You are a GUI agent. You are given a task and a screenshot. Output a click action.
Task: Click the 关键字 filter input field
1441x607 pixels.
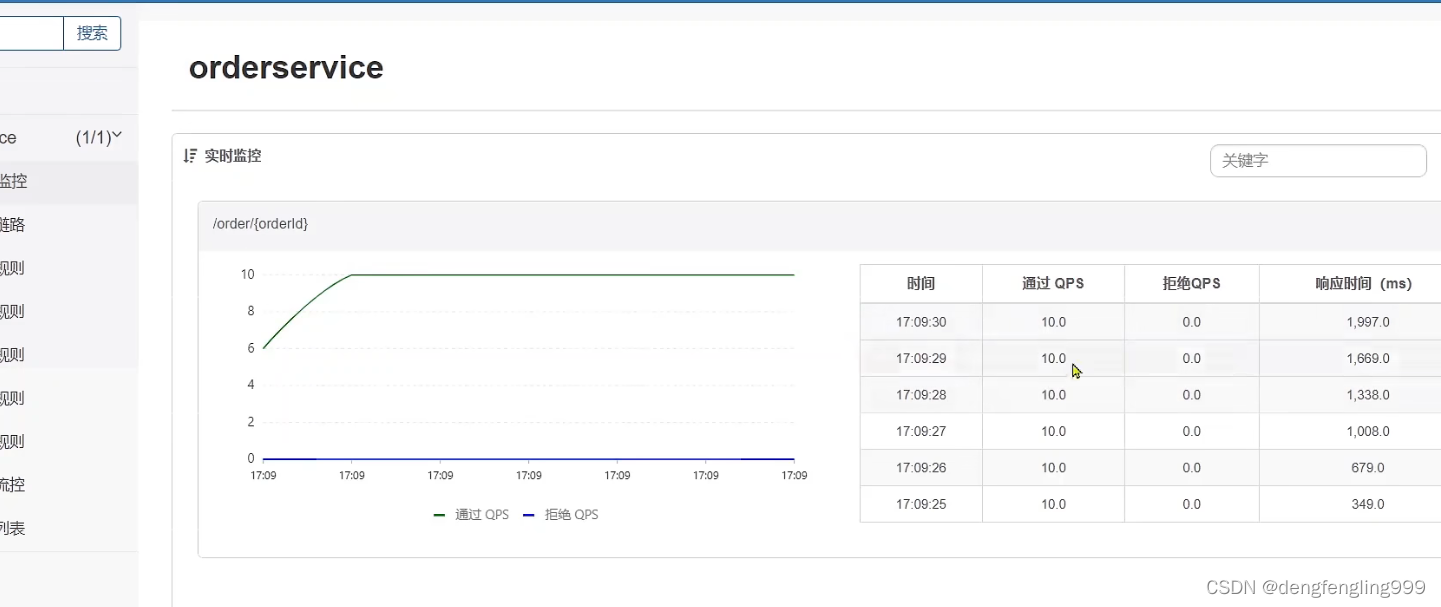pos(1317,160)
